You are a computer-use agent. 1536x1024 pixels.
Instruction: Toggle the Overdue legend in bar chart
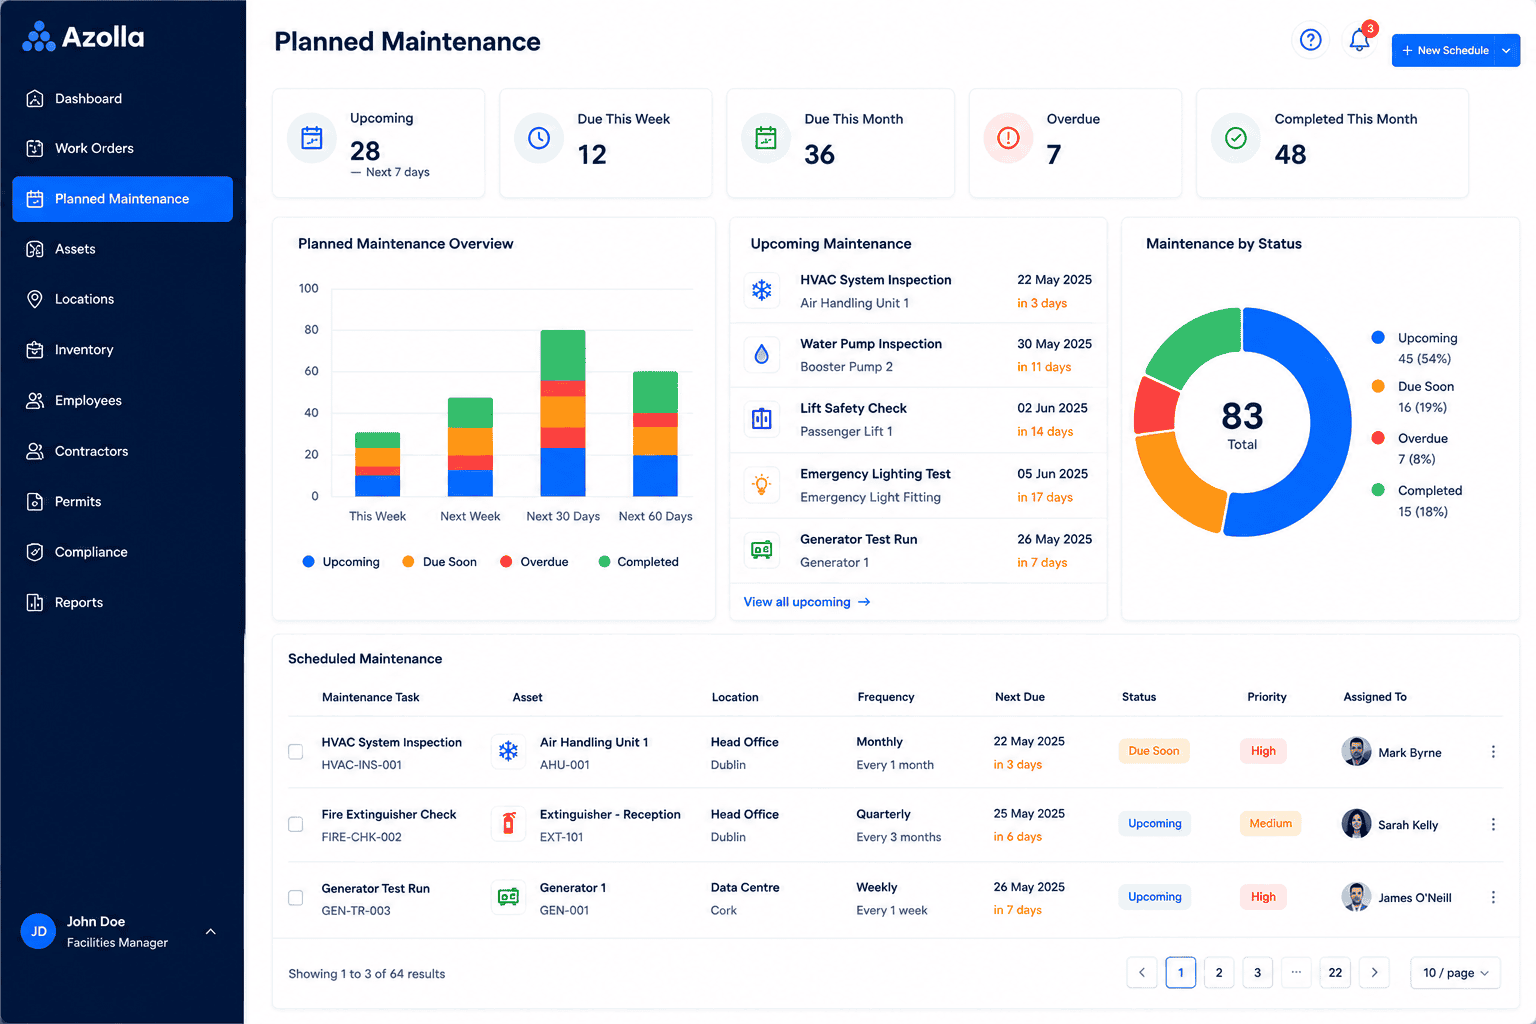tap(534, 562)
